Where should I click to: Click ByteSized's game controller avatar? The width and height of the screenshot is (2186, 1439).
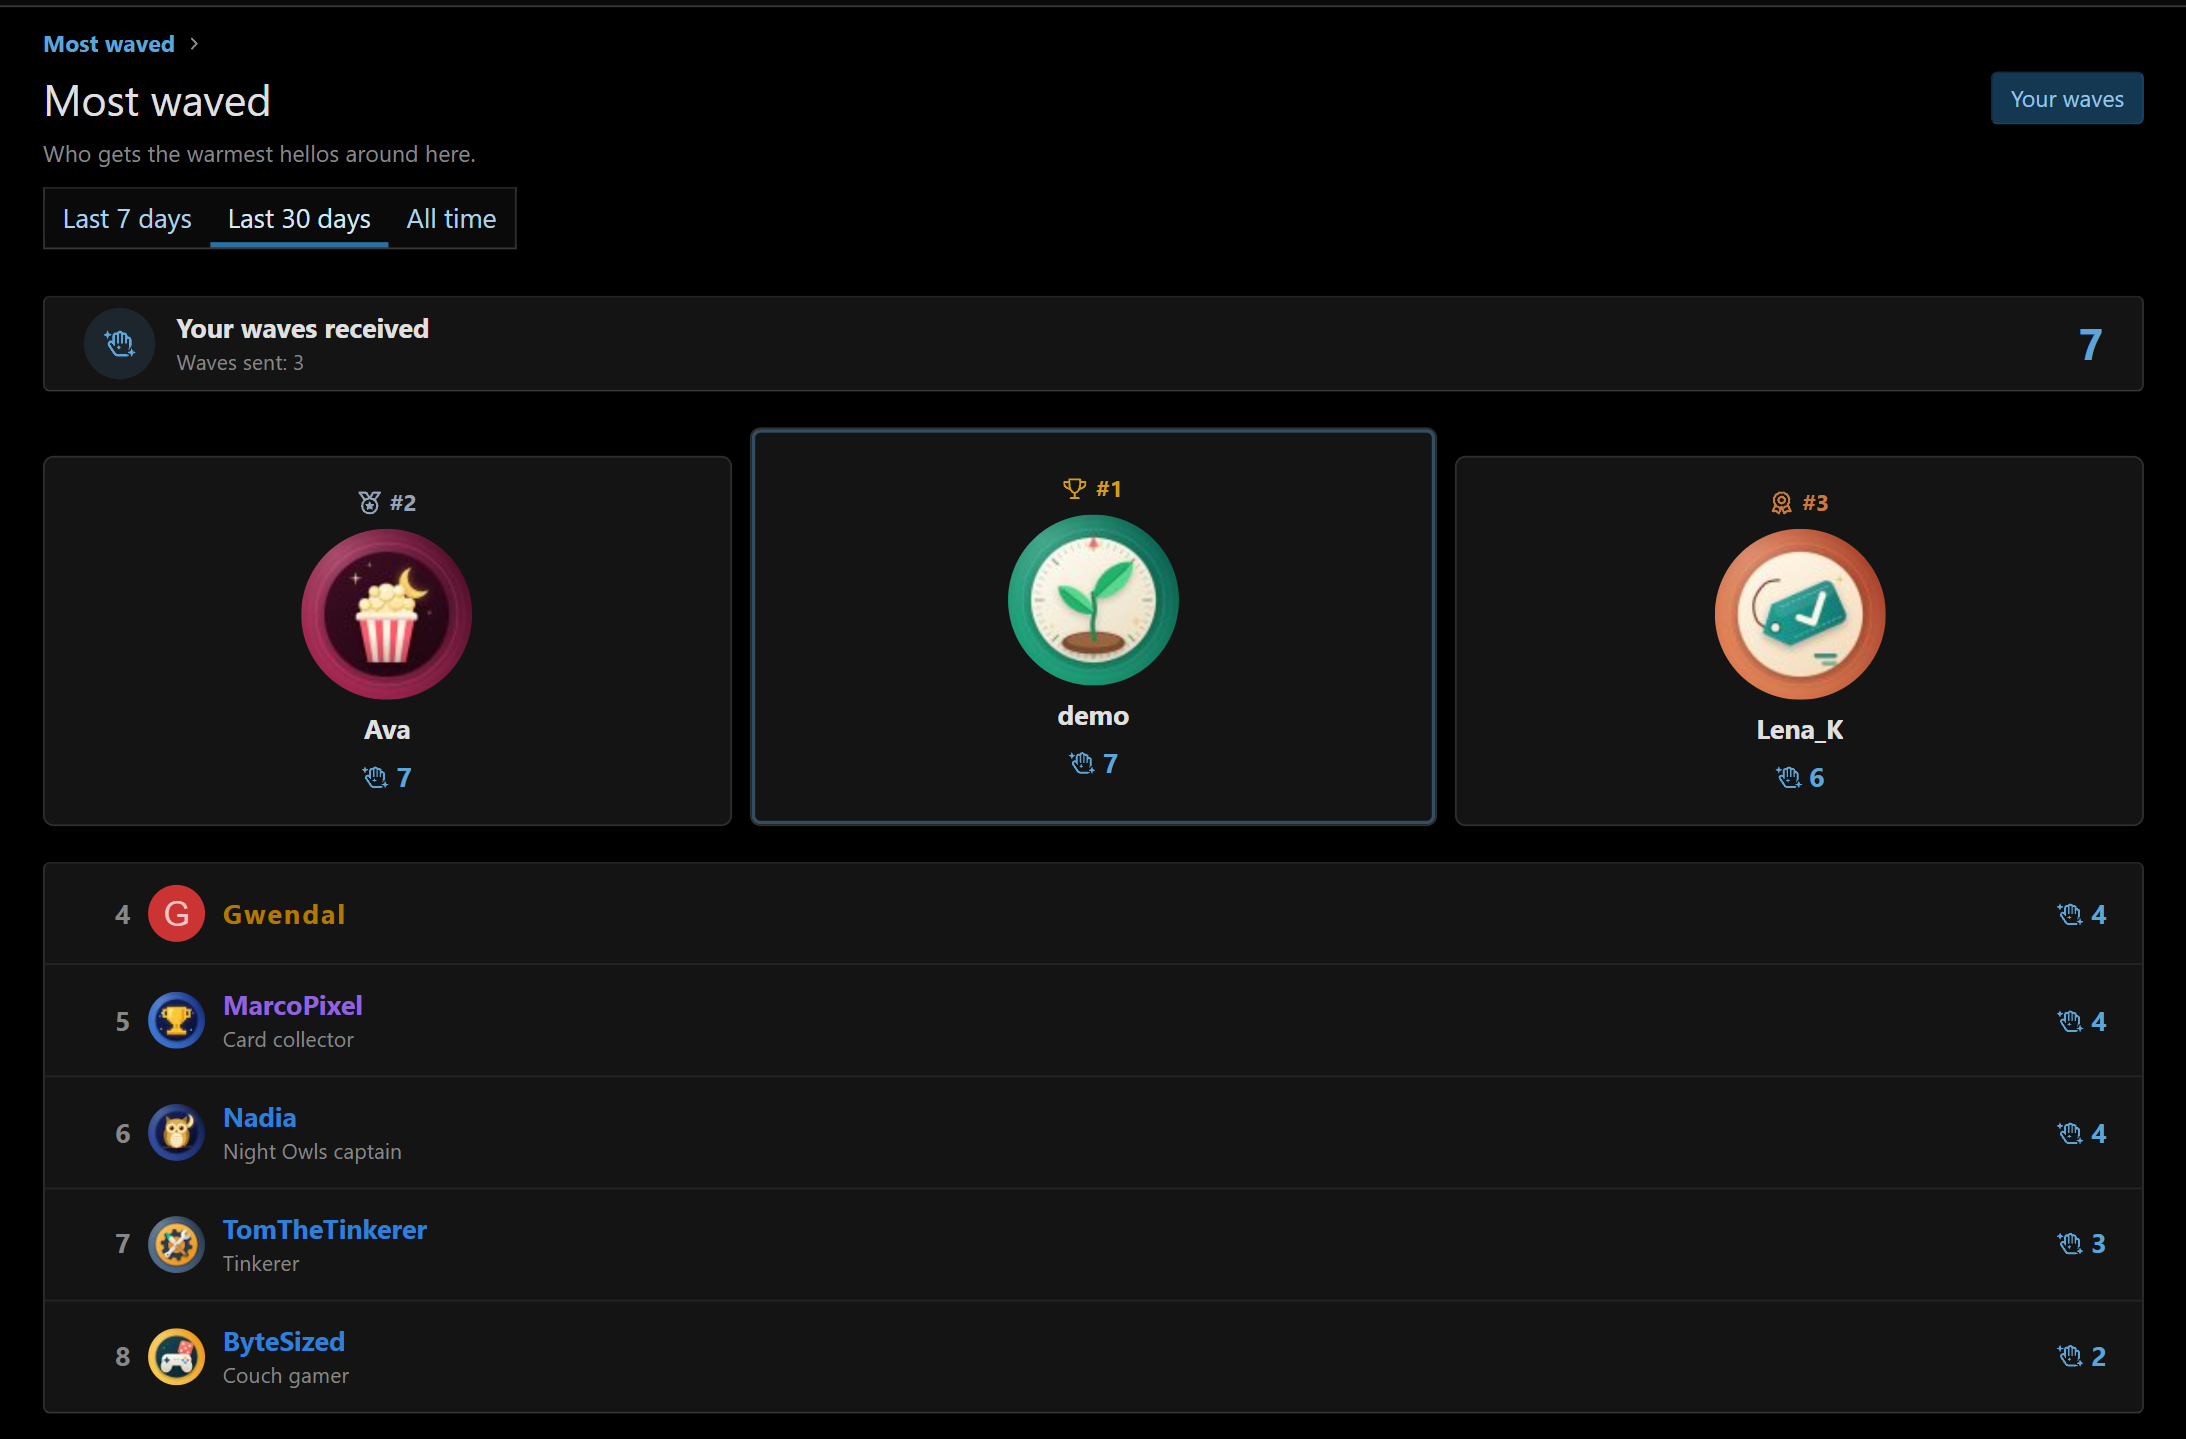[176, 1356]
